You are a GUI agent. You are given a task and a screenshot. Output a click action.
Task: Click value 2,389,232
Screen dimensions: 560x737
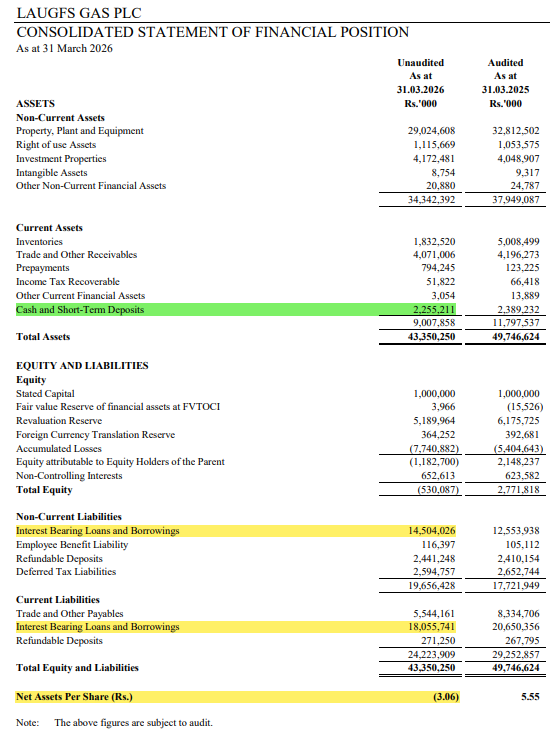point(519,310)
